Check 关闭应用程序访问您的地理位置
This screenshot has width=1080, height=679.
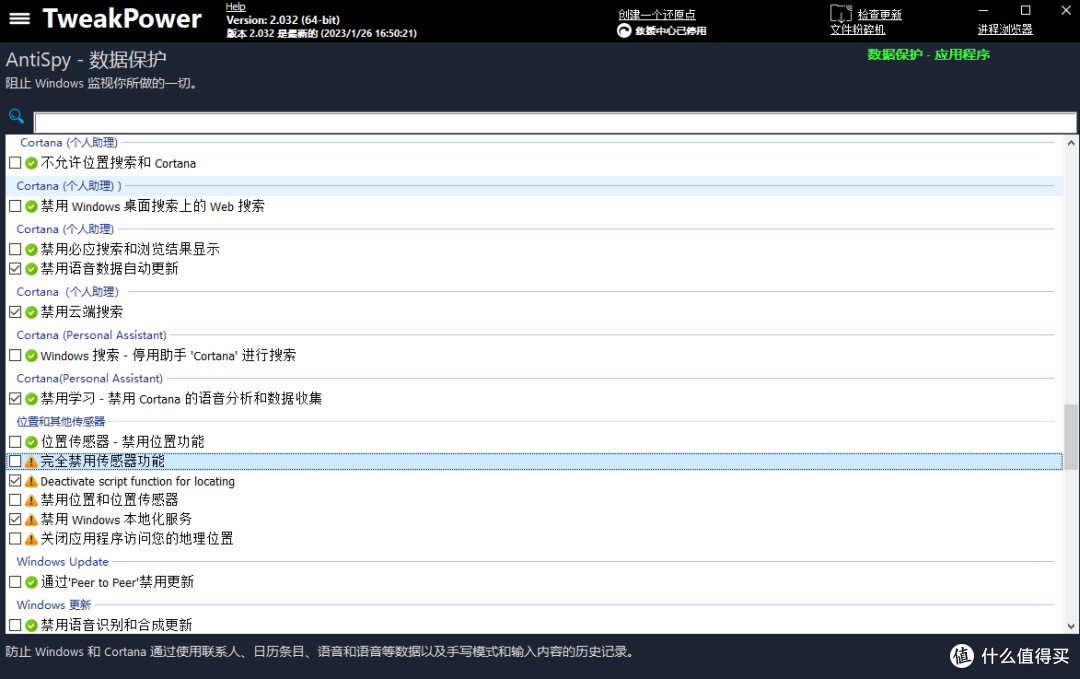click(x=15, y=539)
